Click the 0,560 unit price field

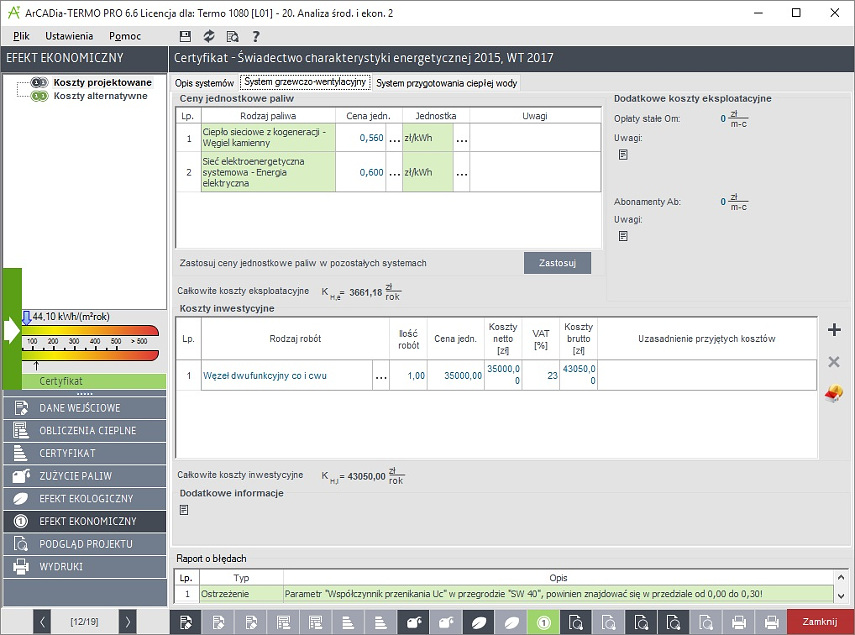pyautogui.click(x=360, y=138)
